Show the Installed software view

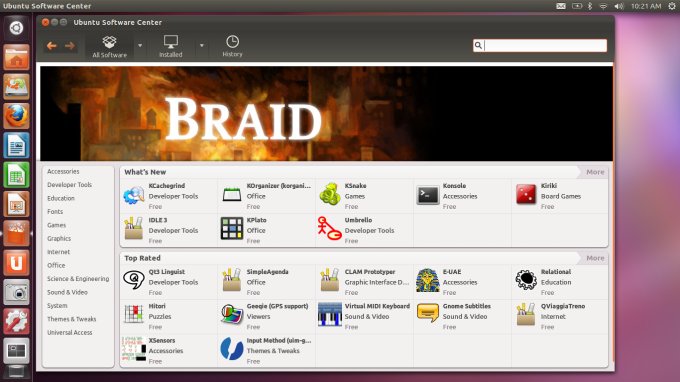point(171,46)
